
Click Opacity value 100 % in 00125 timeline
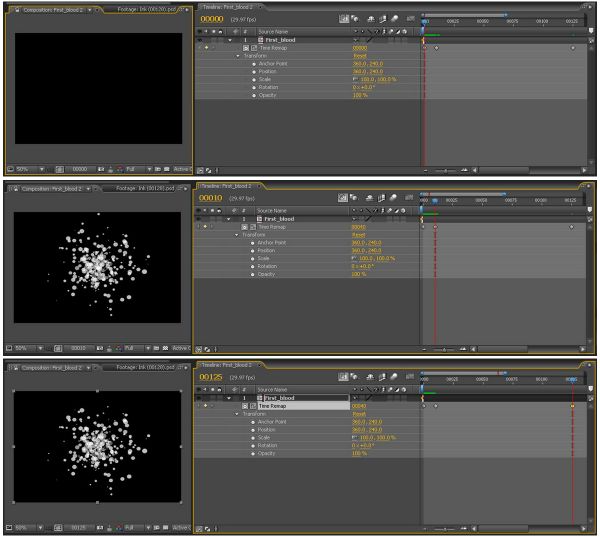tap(359, 454)
